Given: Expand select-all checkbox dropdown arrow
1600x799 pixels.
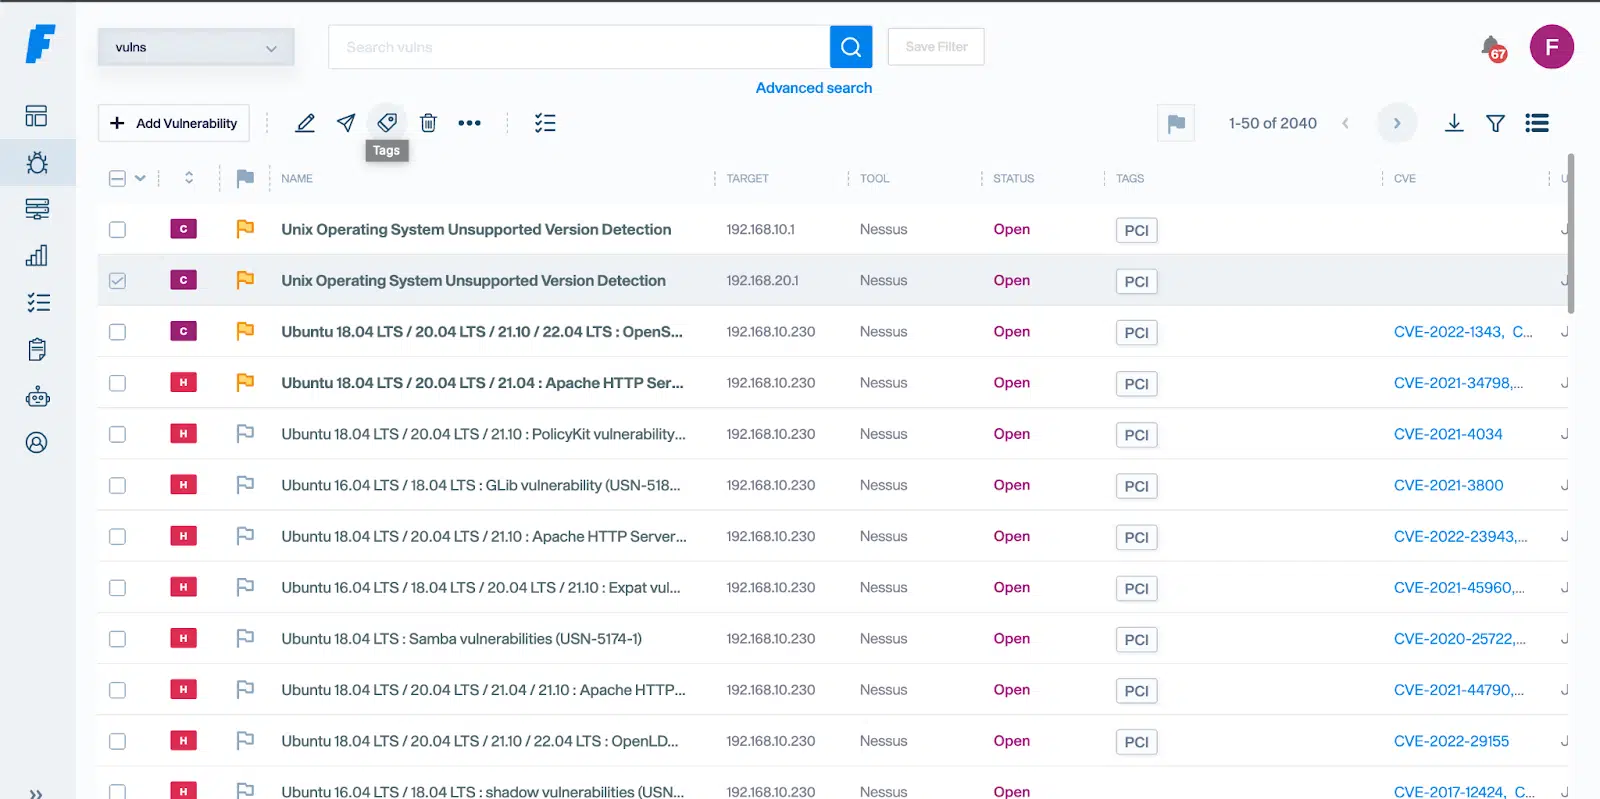Looking at the screenshot, I should pyautogui.click(x=140, y=178).
